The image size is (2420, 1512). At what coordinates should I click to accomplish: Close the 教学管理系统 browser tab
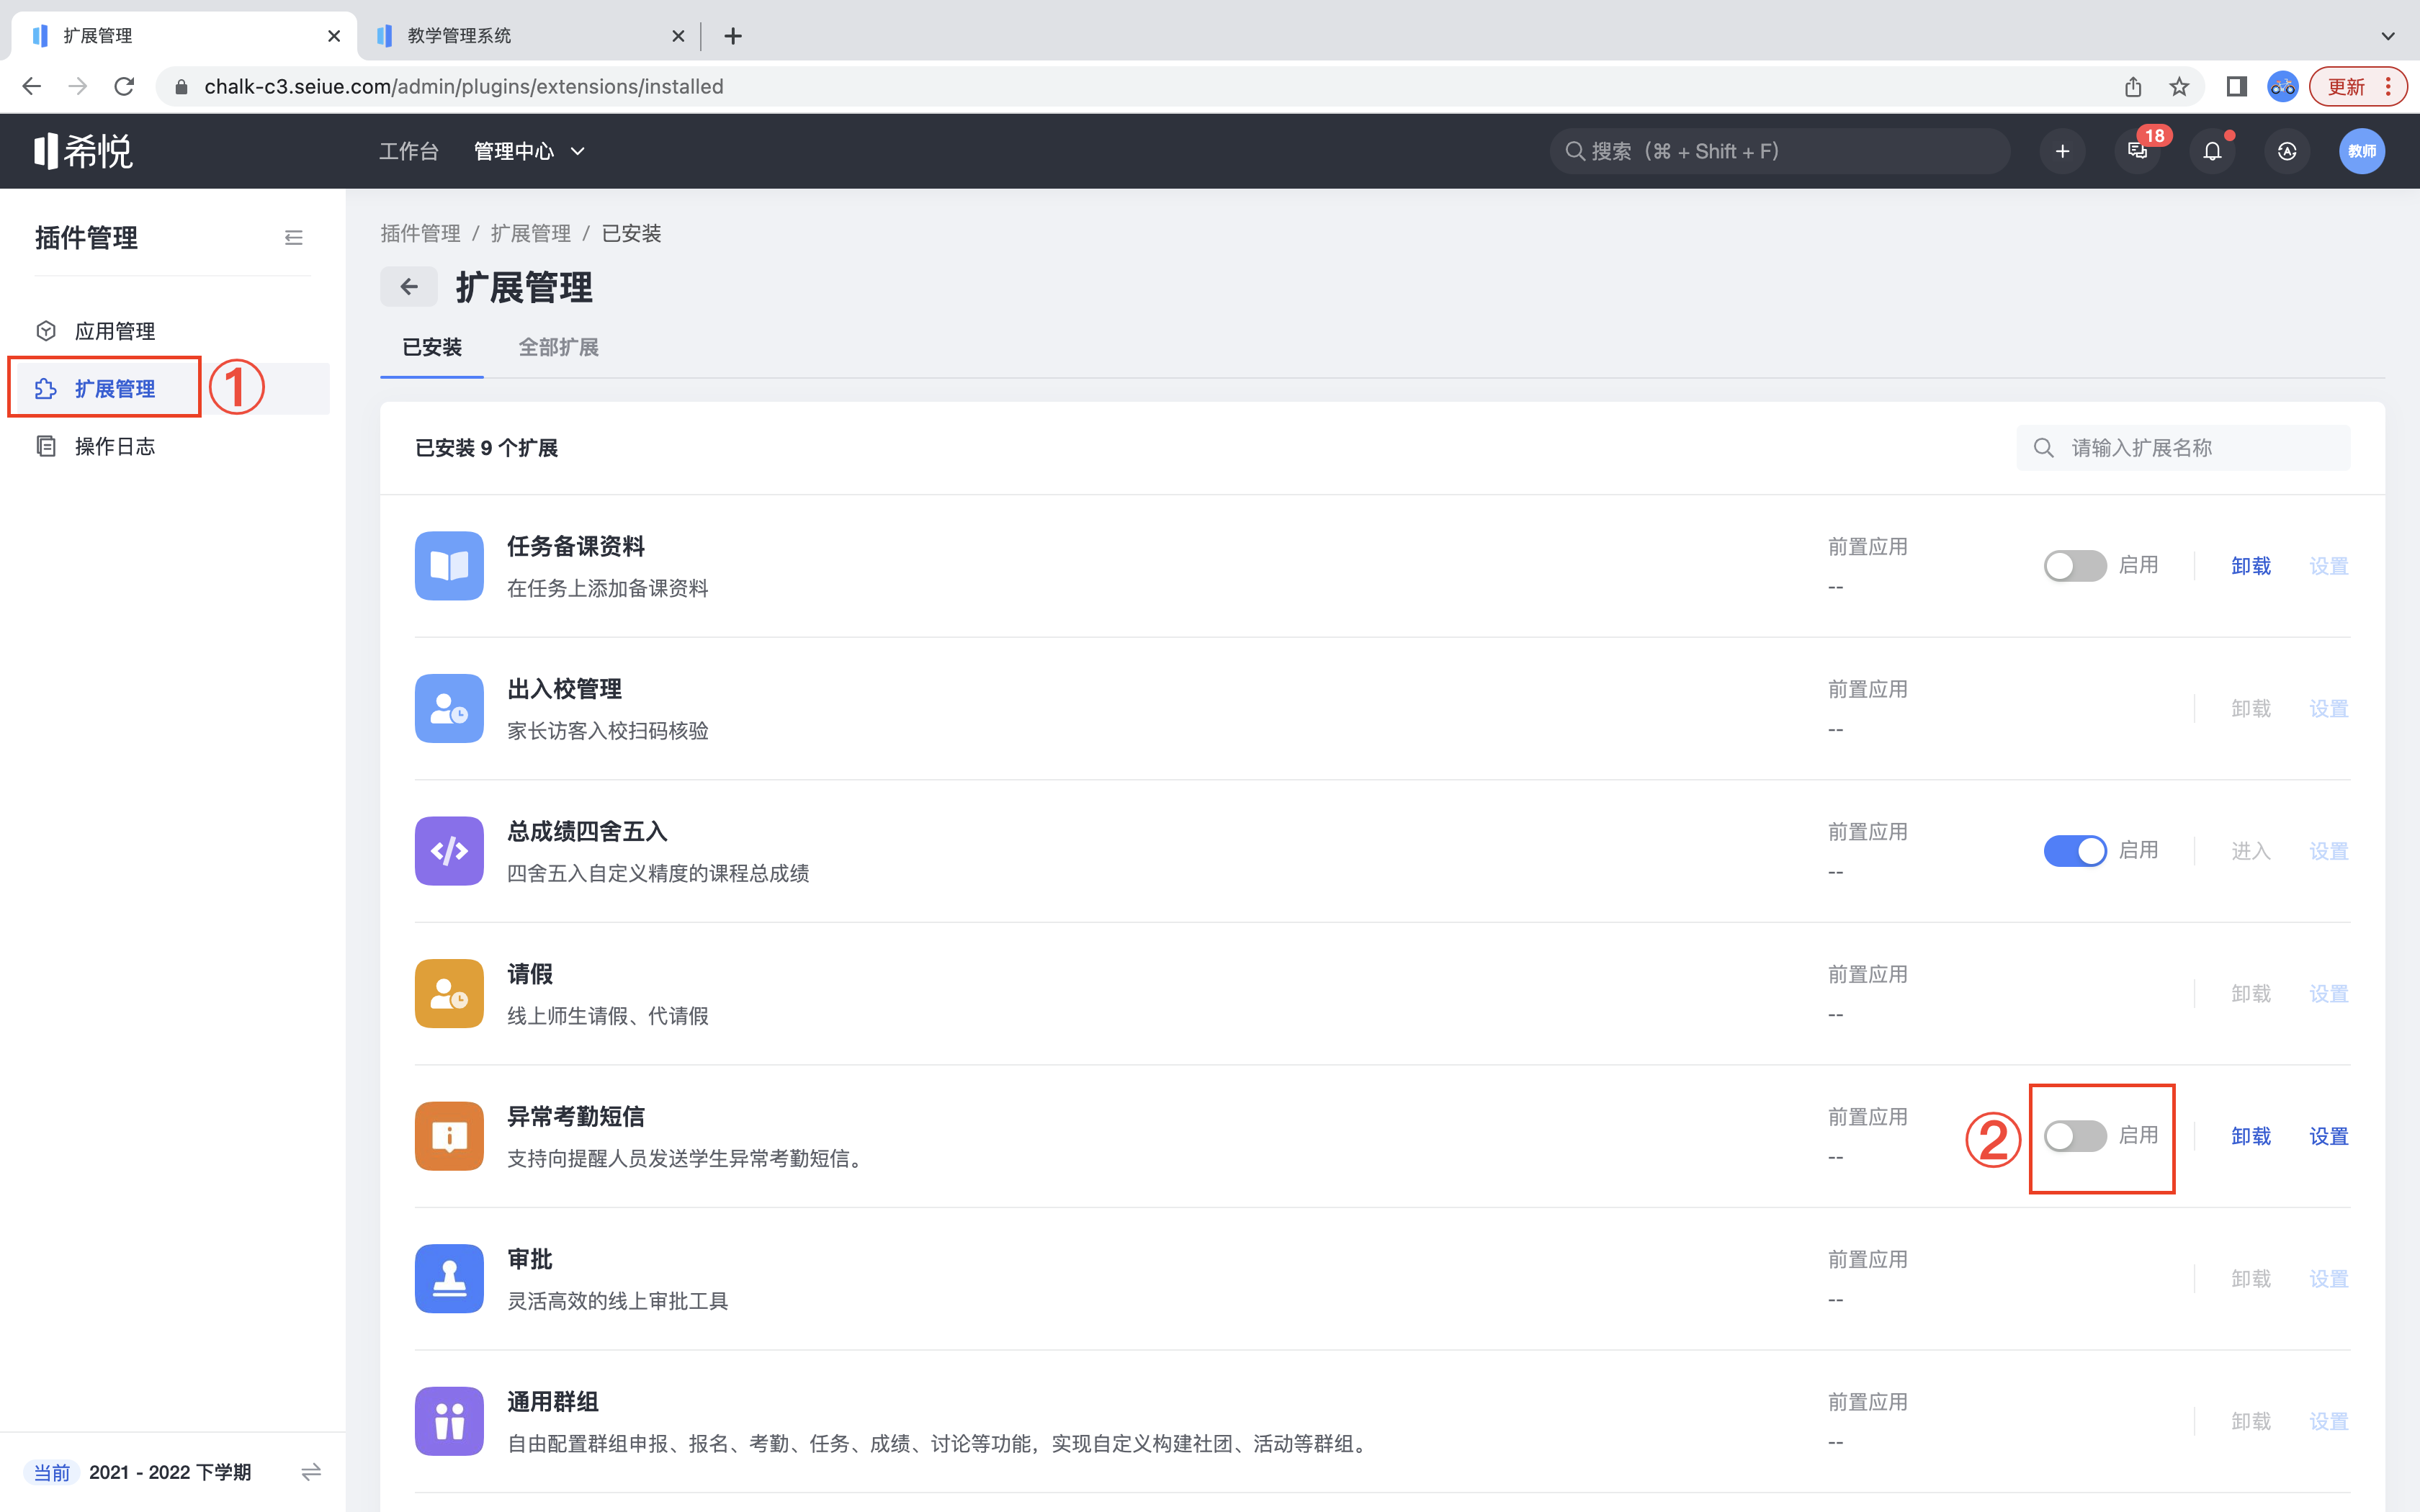coord(678,36)
